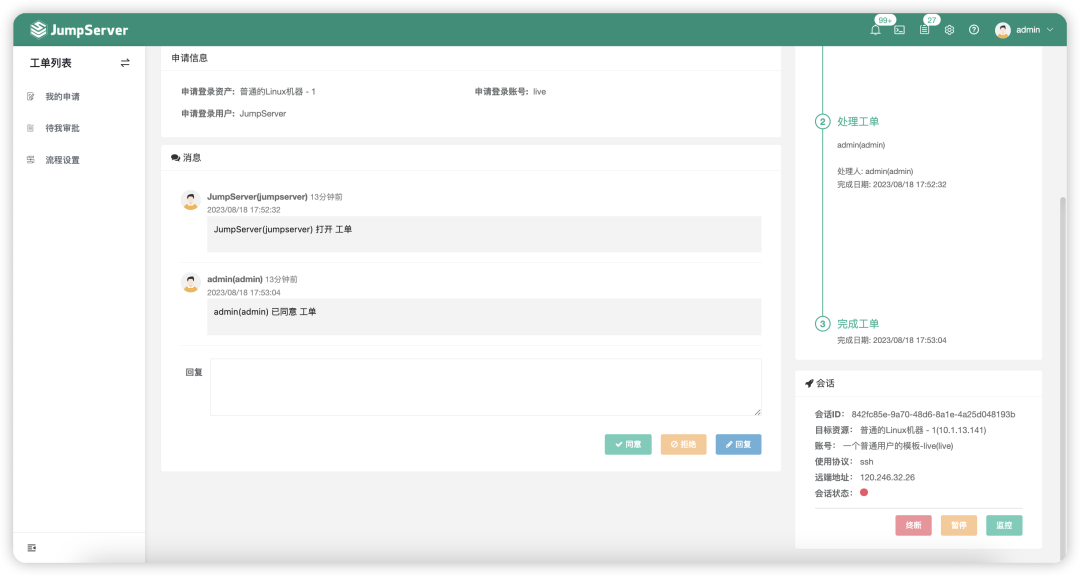Click the remote address 120.246.32.26
This screenshot has width=1080, height=576.
click(x=887, y=477)
